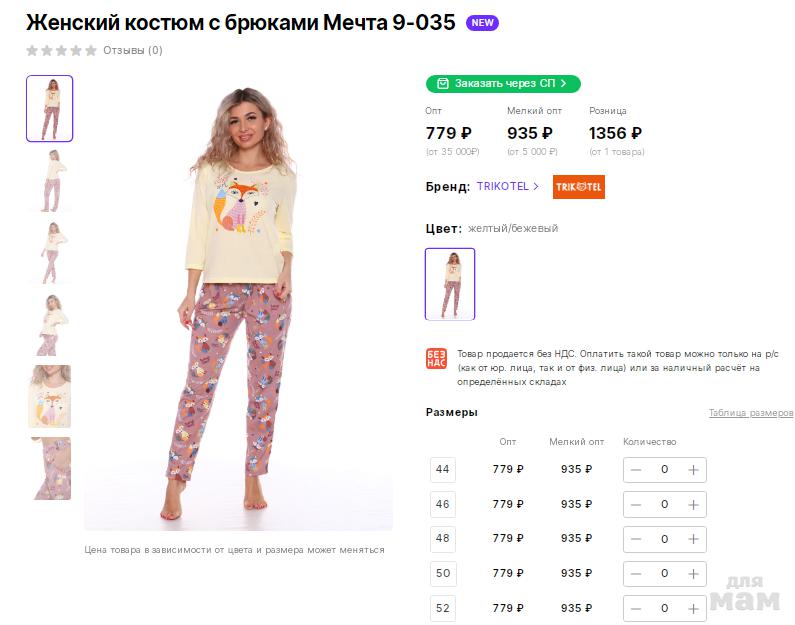Screen dimensions: 795x625
Task: Click the size 44 quantity input field
Action: point(664,470)
